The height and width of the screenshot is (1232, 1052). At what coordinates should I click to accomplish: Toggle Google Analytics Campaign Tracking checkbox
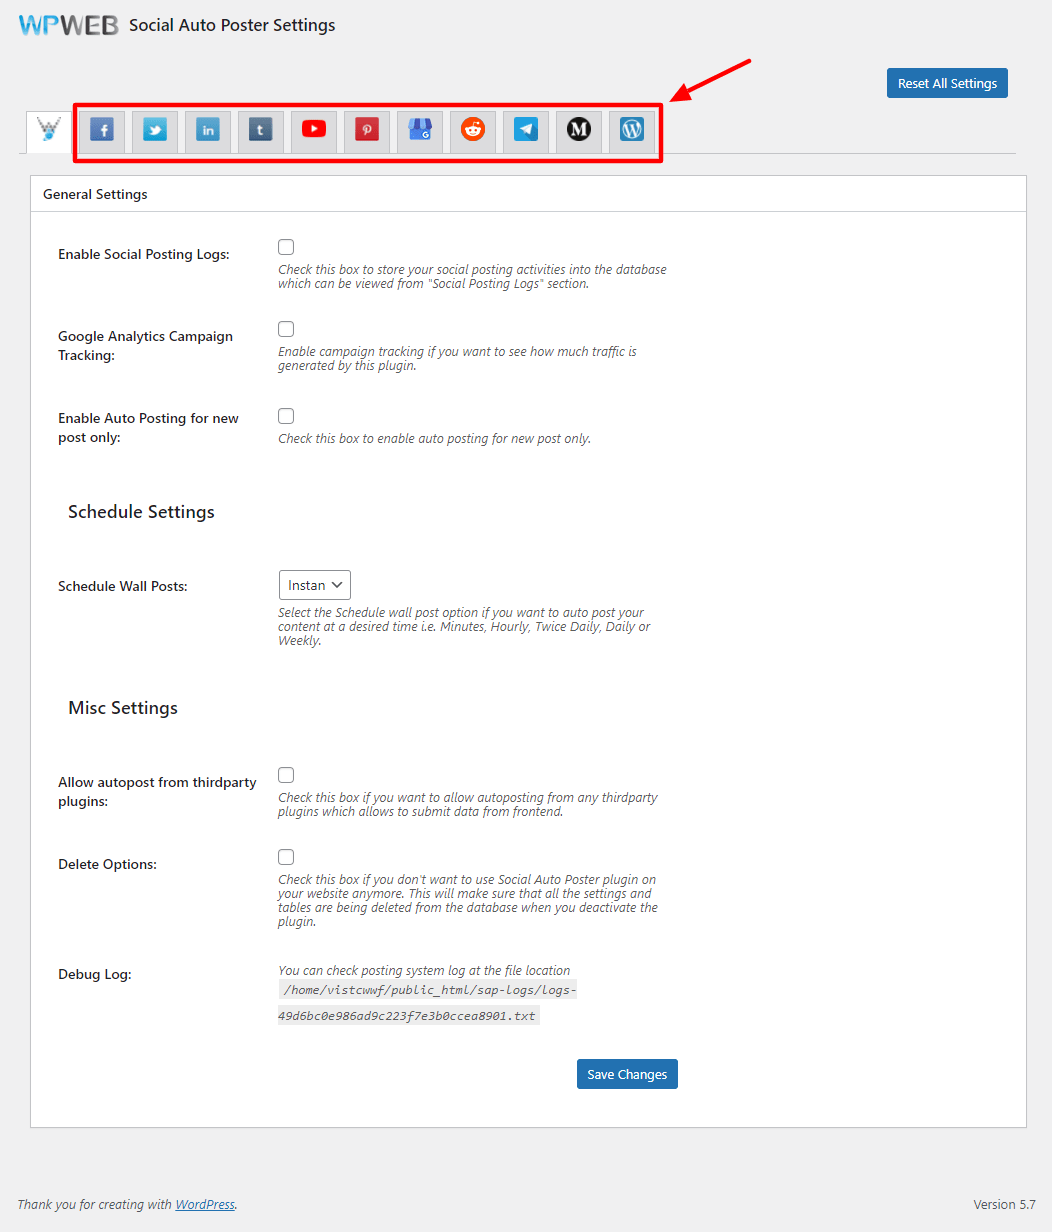pyautogui.click(x=286, y=329)
